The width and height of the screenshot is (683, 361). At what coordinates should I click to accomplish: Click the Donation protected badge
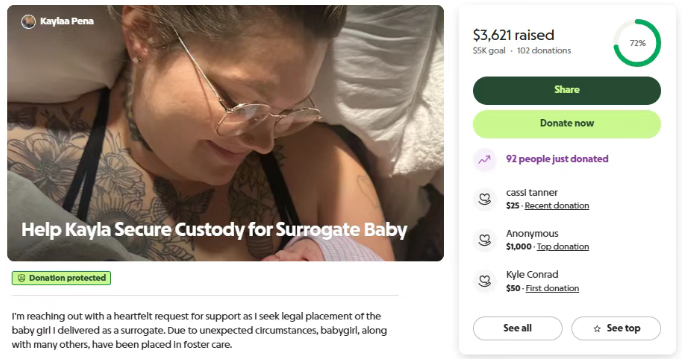[x=61, y=278]
